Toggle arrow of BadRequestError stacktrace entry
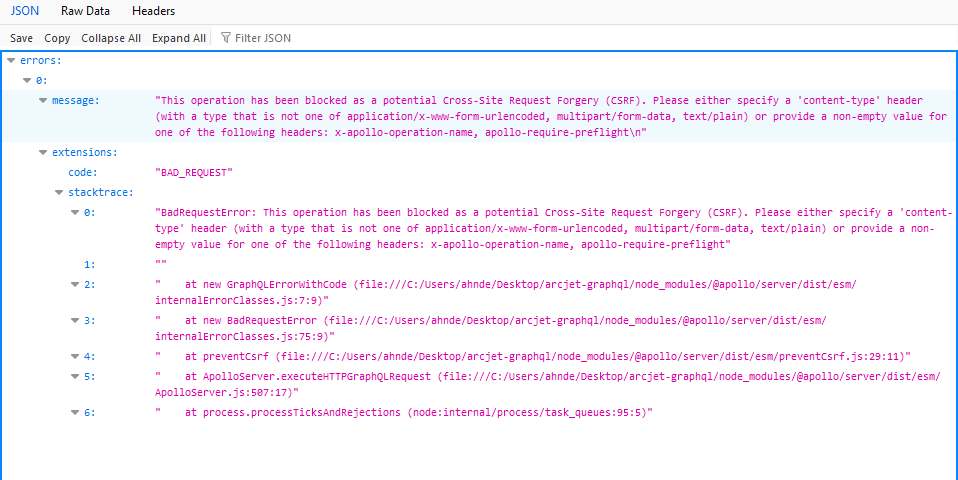 click(75, 213)
